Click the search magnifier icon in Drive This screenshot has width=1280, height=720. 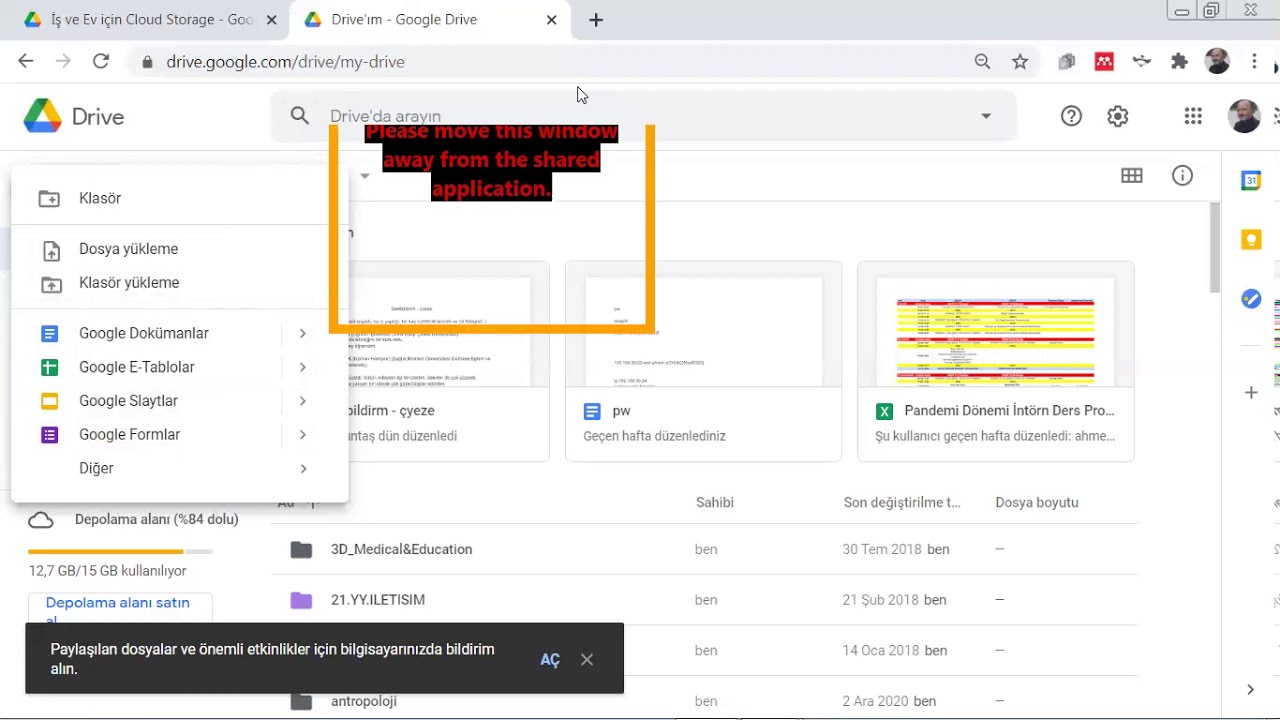(x=300, y=116)
